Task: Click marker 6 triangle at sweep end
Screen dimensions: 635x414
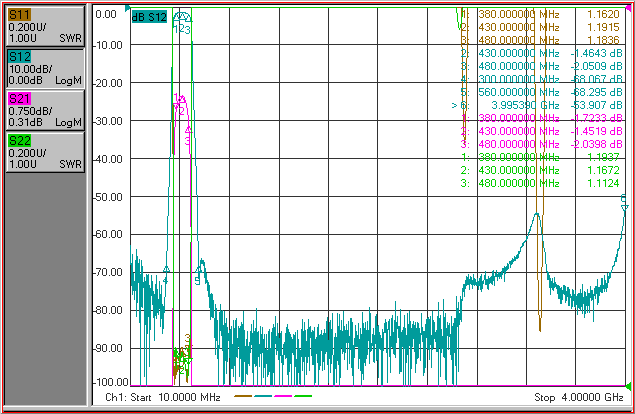Action: click(625, 207)
